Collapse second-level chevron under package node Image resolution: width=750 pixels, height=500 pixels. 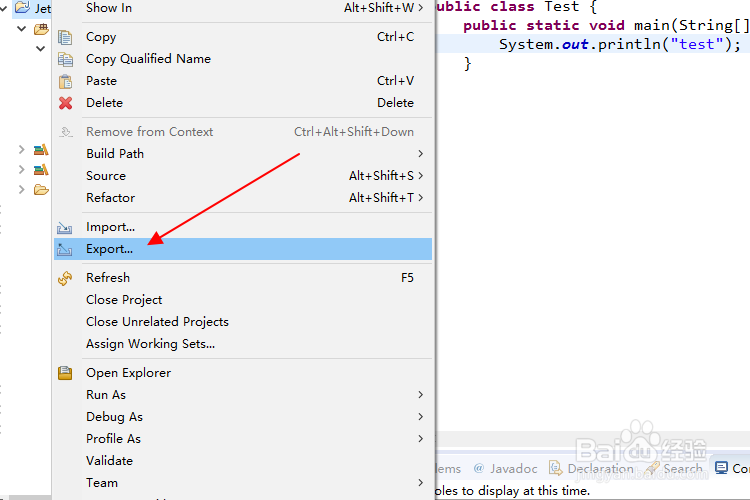[x=41, y=49]
